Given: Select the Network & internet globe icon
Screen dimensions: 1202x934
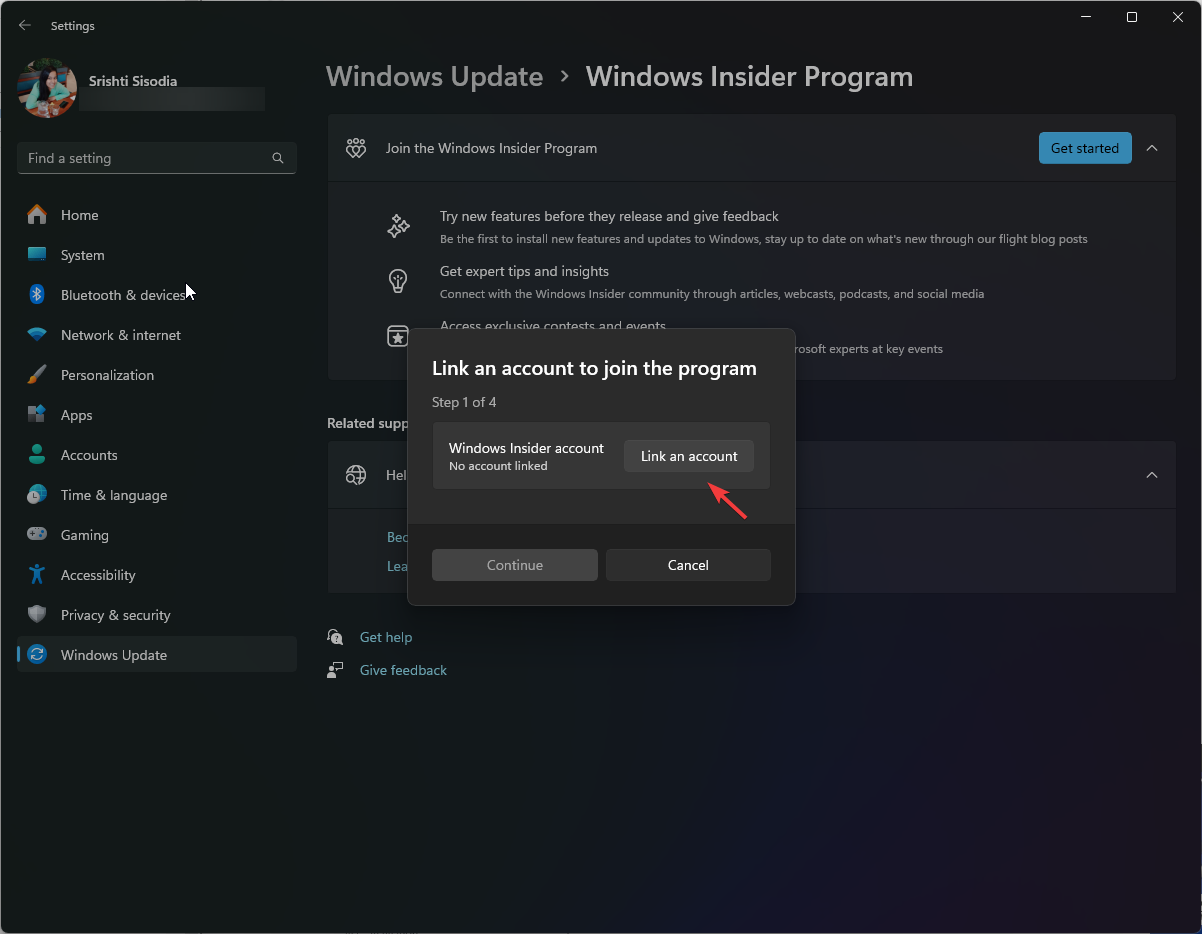Looking at the screenshot, I should coord(36,335).
